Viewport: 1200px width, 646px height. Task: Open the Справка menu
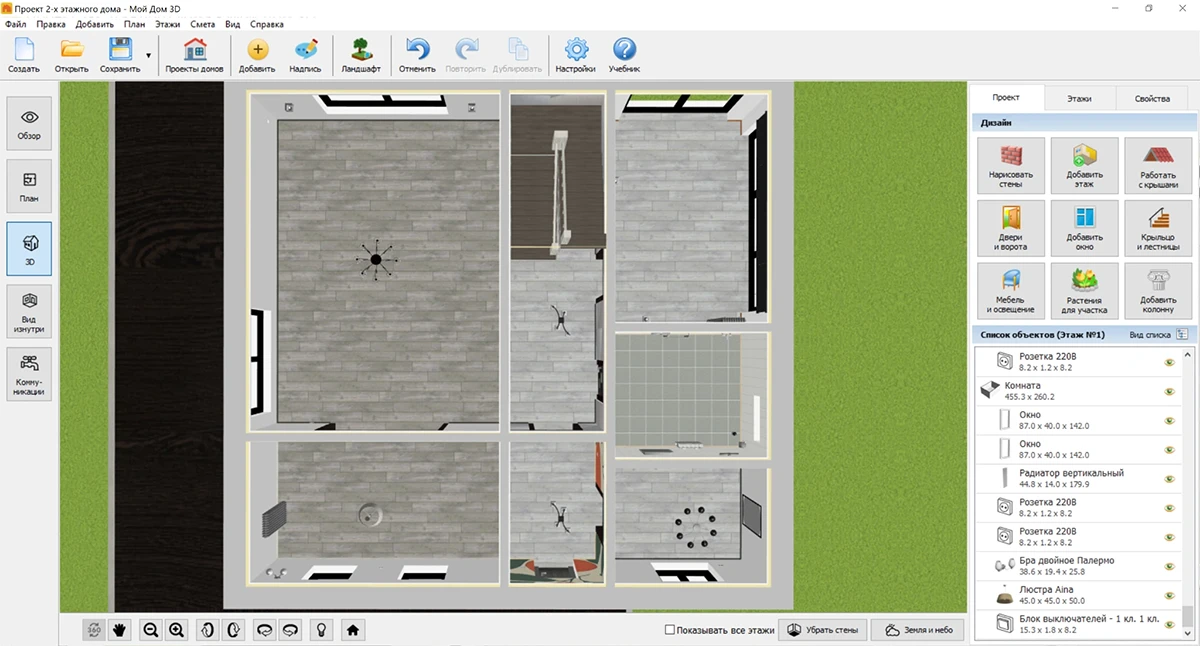click(x=266, y=24)
